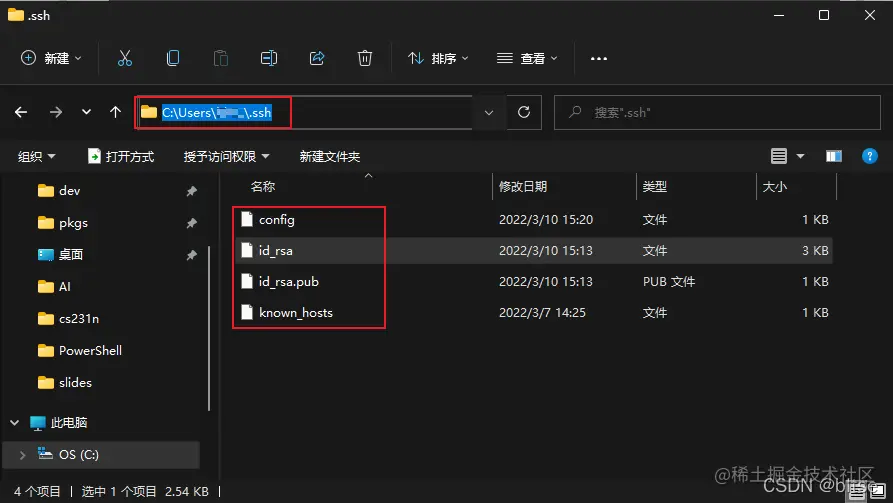Click 打开方式 (Open with) button

(x=121, y=156)
